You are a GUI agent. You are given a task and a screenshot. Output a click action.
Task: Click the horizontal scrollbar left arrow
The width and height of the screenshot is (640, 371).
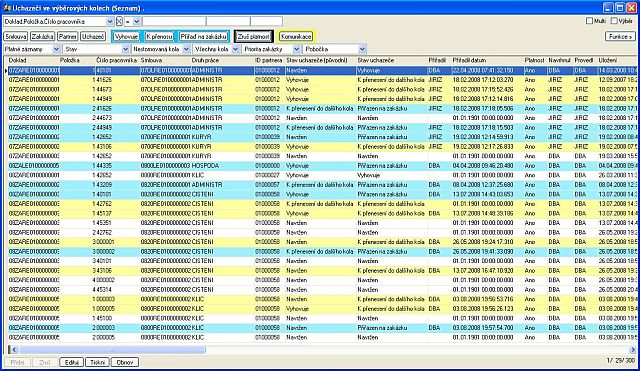[13, 350]
